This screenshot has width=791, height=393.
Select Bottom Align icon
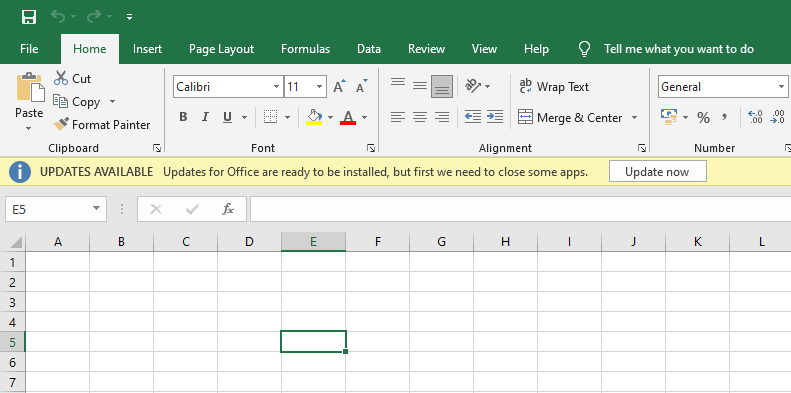[x=442, y=86]
